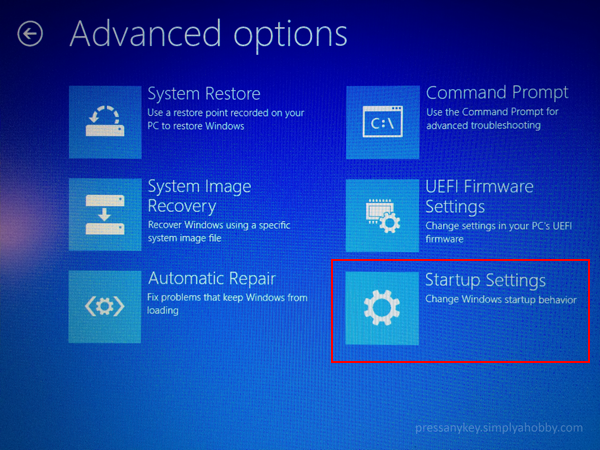Click the back arrow icon
This screenshot has width=600, height=450.
coord(30,34)
